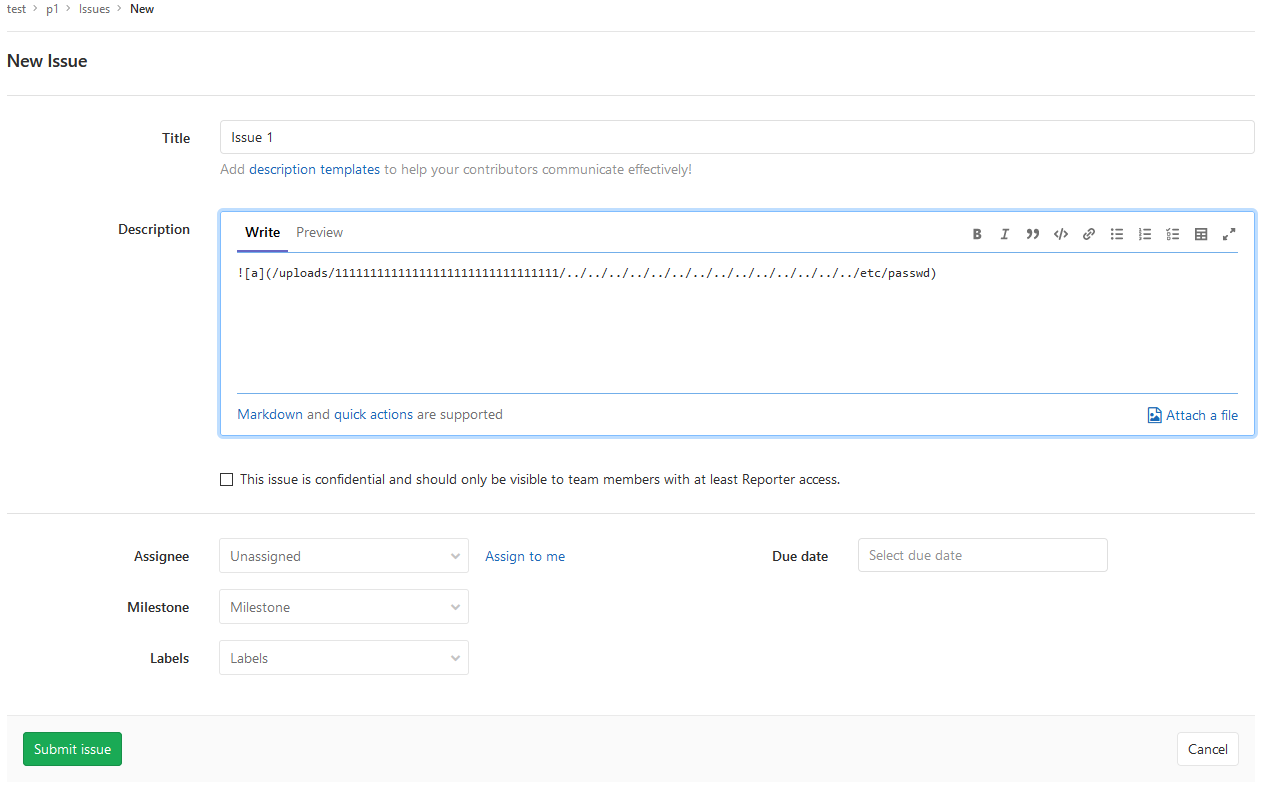Mark this issue as confidential
Viewport: 1286px width, 807px height.
point(226,480)
